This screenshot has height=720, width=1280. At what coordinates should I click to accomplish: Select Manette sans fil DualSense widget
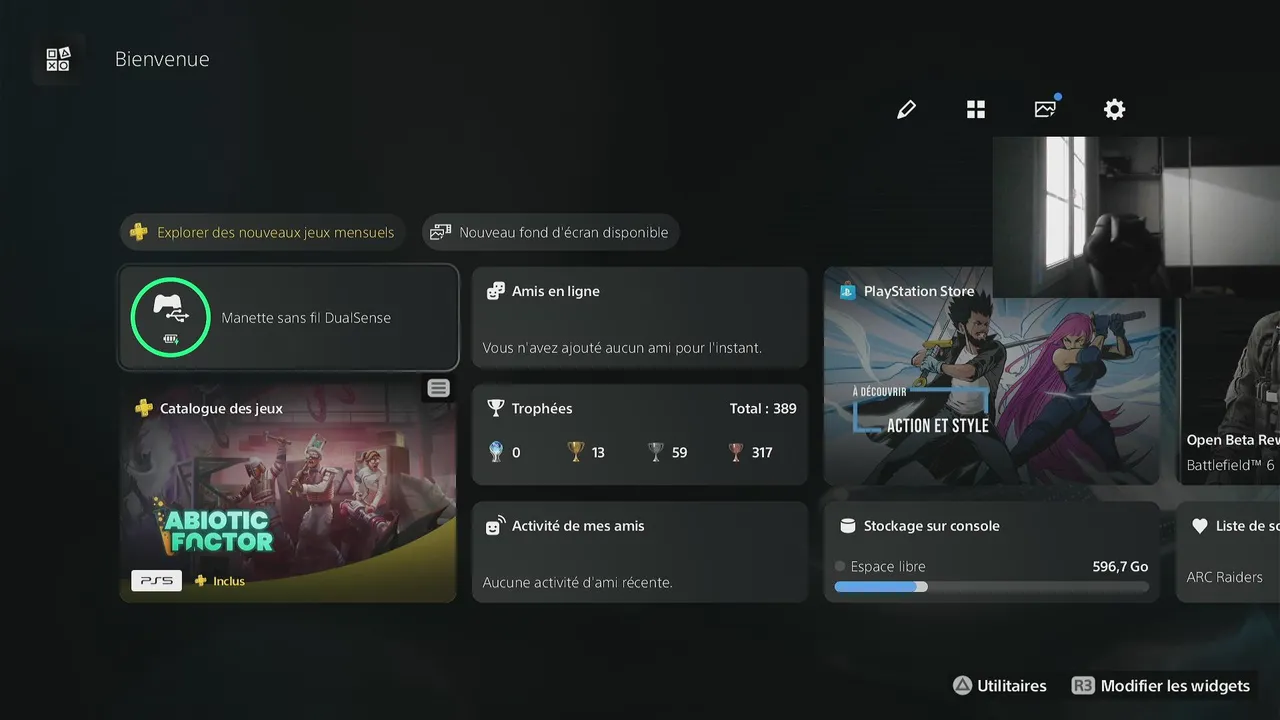pyautogui.click(x=288, y=317)
